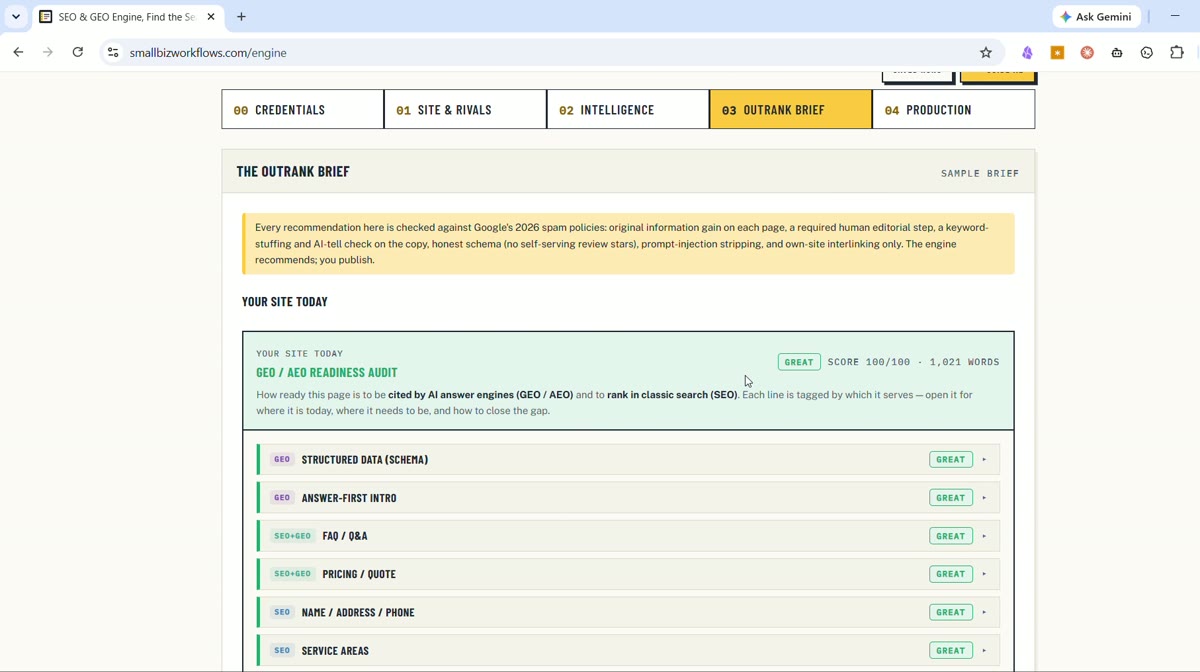The width and height of the screenshot is (1200, 672).
Task: Open the purple extension icon
Action: point(1027,53)
